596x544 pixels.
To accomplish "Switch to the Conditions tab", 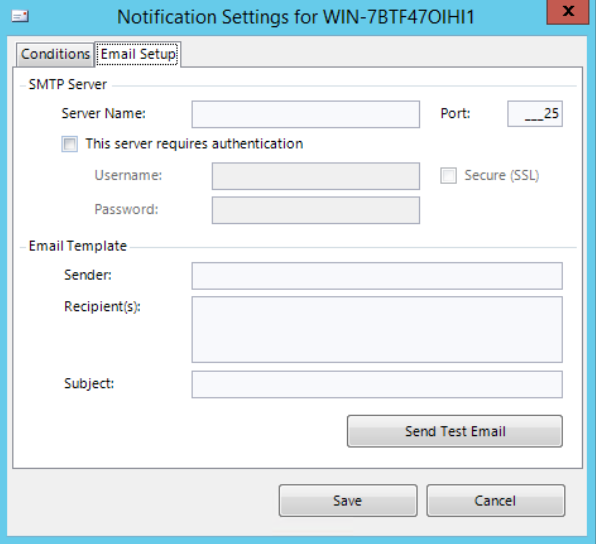I will (55, 54).
